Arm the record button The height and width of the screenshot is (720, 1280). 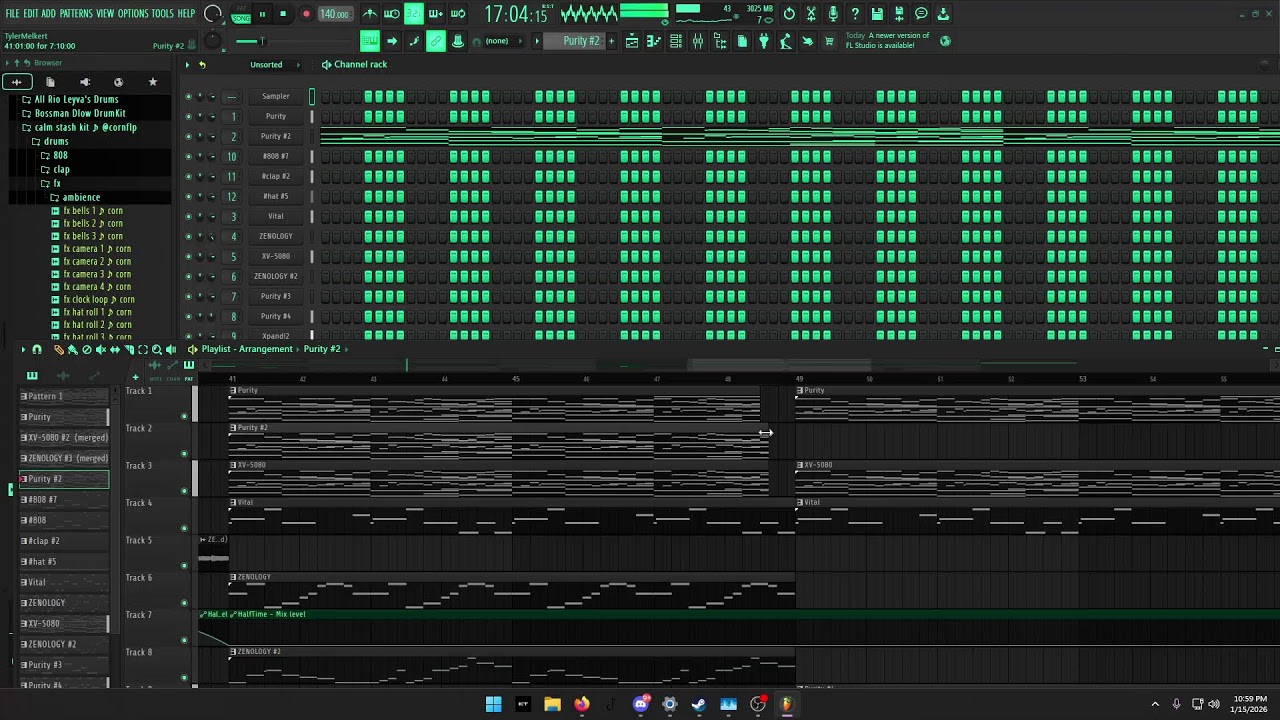click(306, 14)
